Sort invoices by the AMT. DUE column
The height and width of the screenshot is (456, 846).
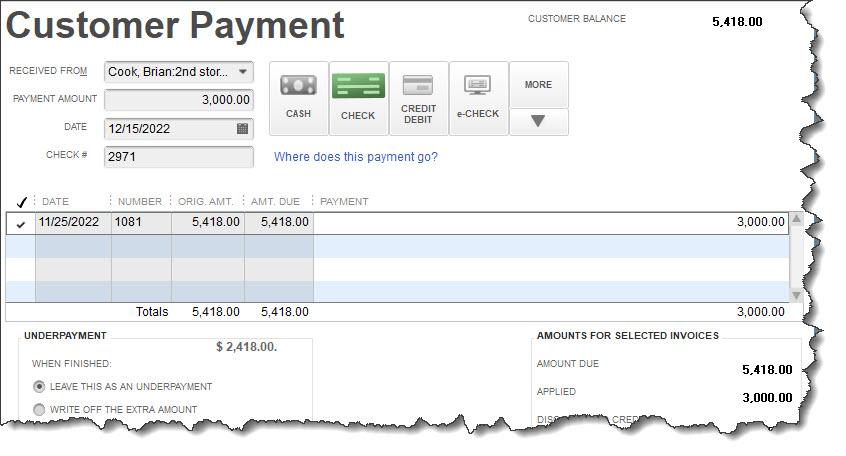click(x=275, y=202)
